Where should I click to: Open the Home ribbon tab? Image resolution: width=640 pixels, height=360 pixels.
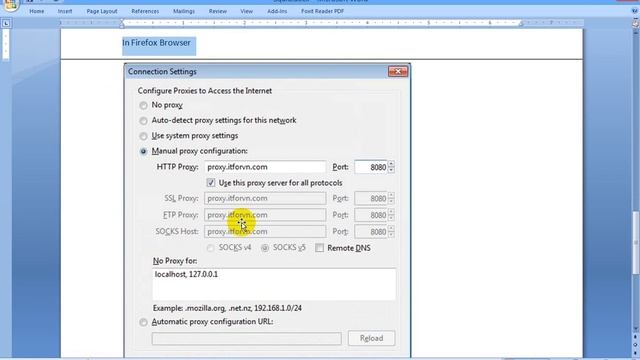[x=37, y=11]
